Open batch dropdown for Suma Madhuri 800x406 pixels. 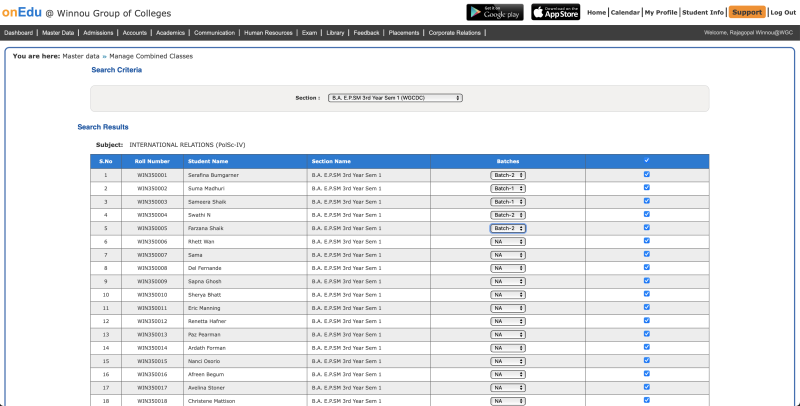tap(508, 188)
